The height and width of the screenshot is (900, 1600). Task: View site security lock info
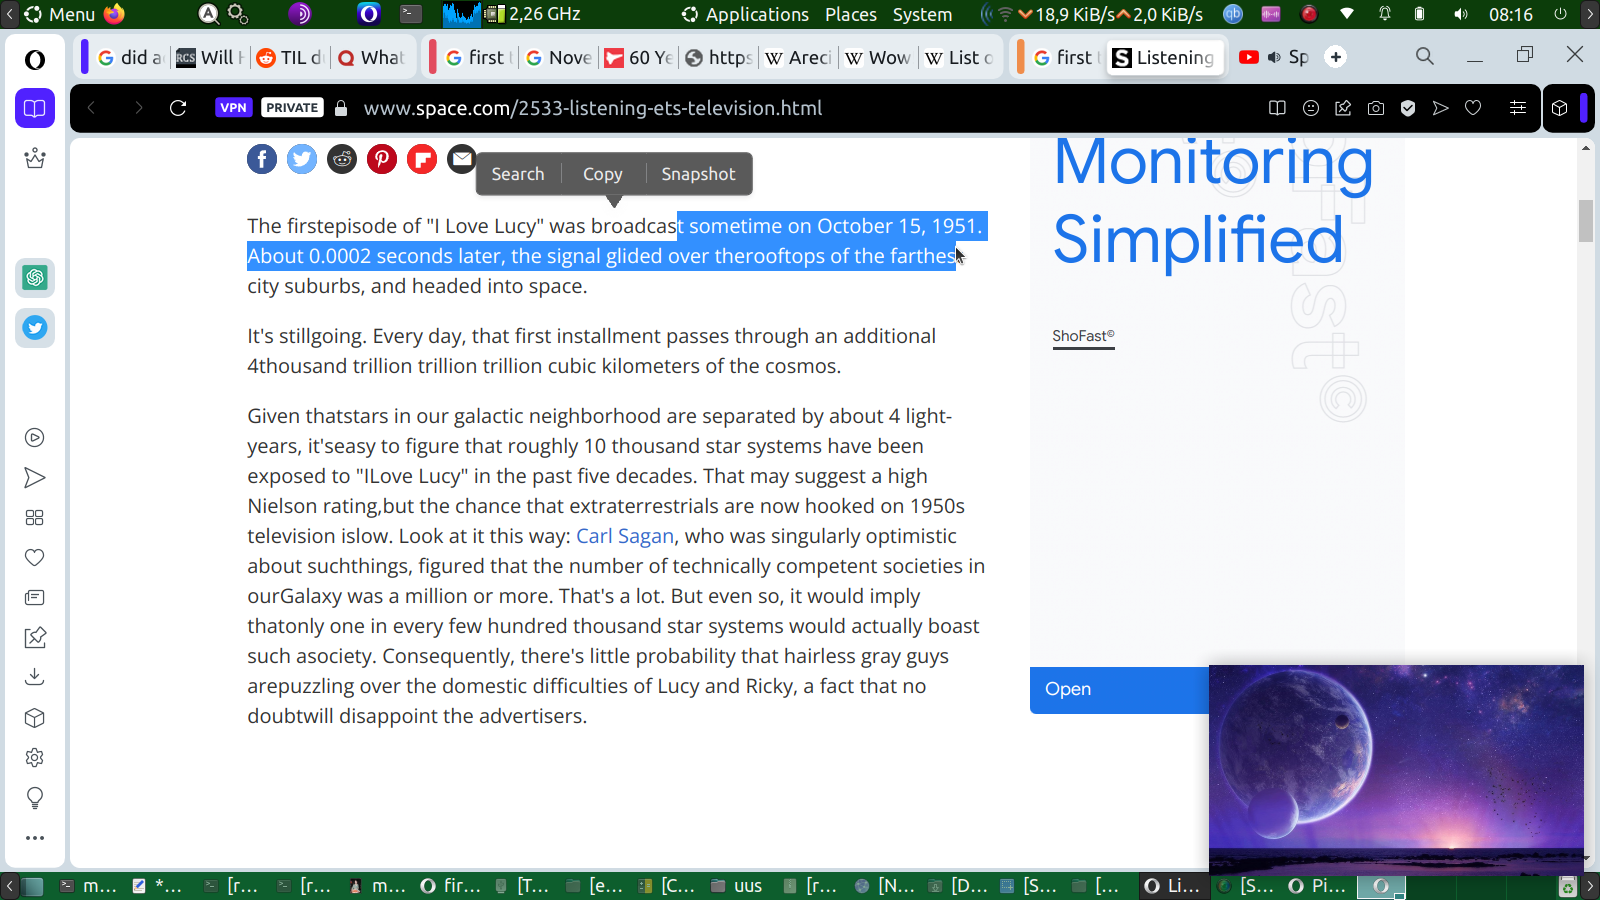point(341,108)
